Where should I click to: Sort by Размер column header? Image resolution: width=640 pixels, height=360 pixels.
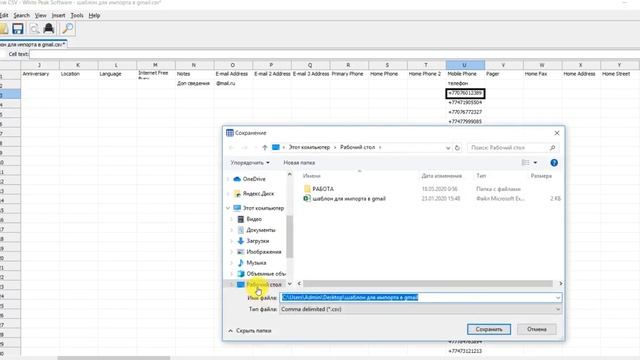(x=541, y=176)
